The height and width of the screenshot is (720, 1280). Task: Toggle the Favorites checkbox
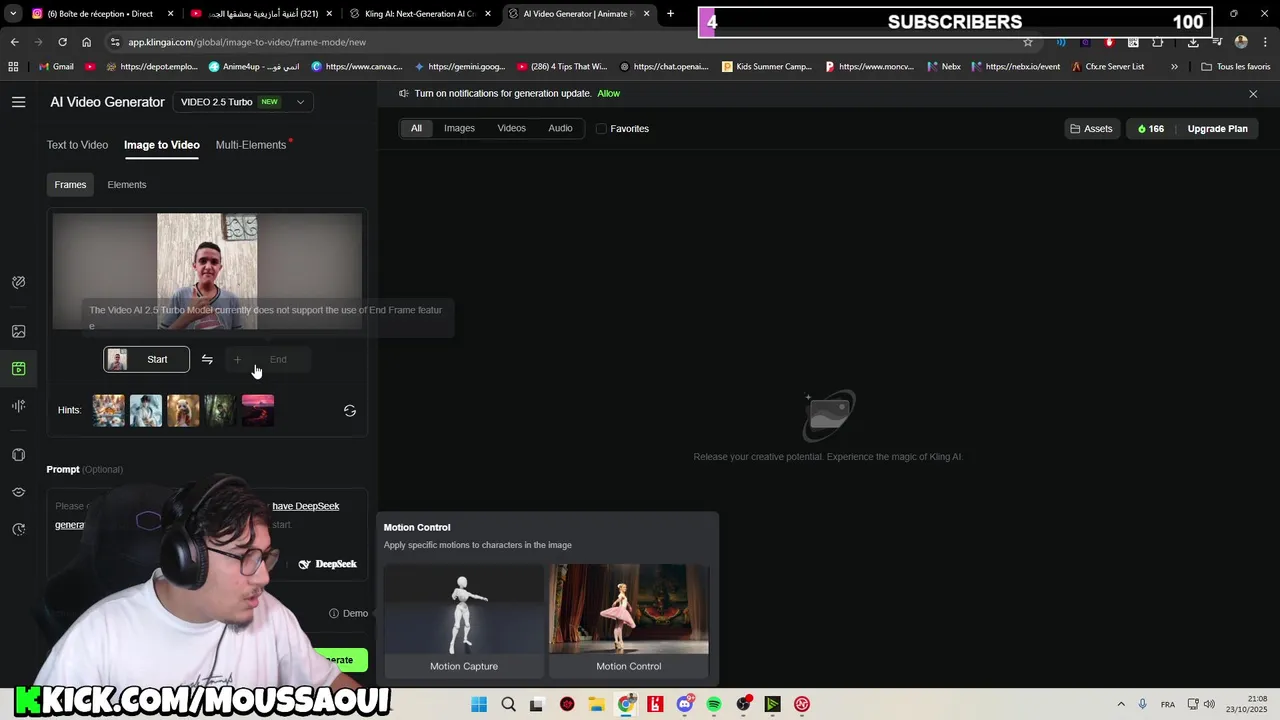pyautogui.click(x=601, y=128)
